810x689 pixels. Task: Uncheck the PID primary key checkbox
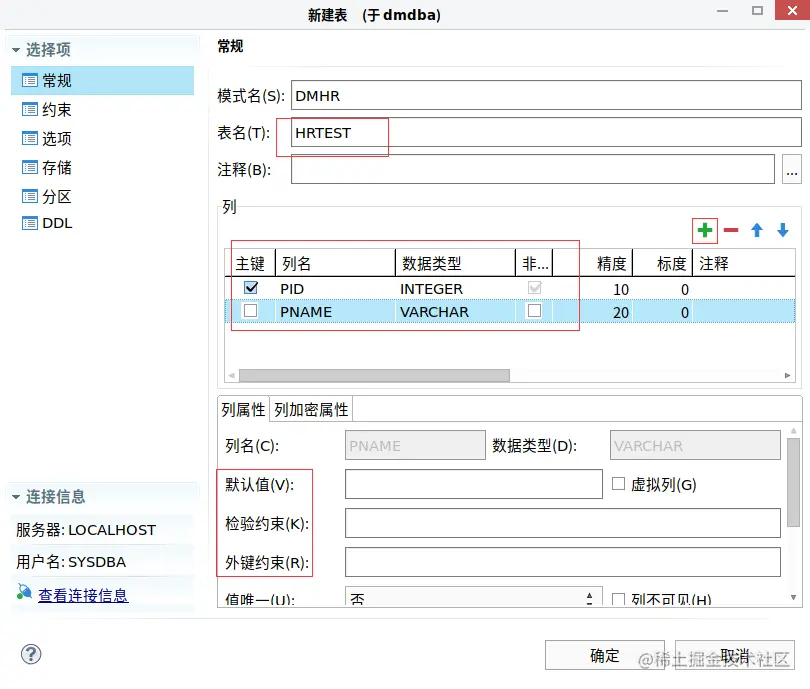click(x=251, y=288)
